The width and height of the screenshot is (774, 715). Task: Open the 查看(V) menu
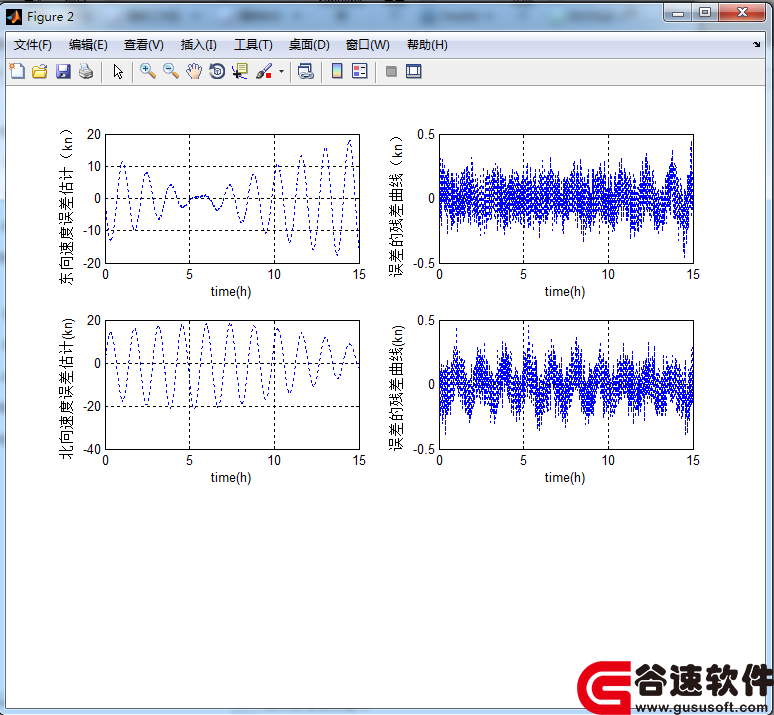[144, 45]
